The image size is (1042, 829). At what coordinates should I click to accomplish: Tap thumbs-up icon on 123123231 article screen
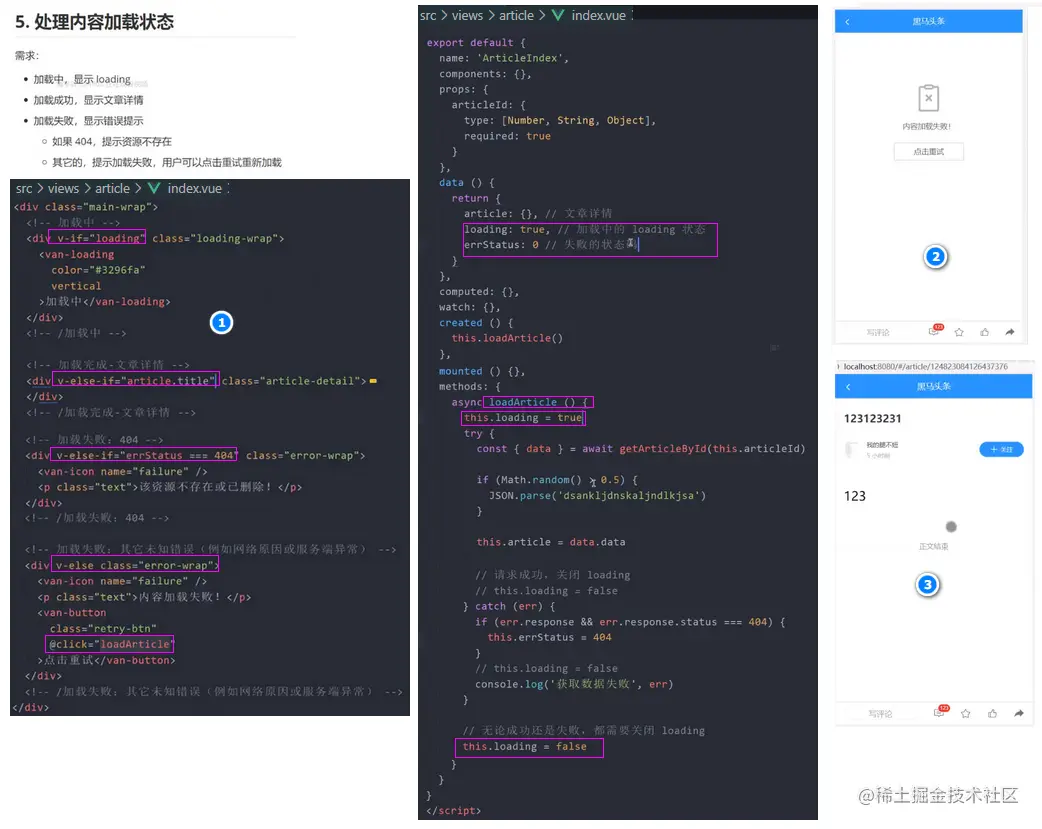(992, 713)
